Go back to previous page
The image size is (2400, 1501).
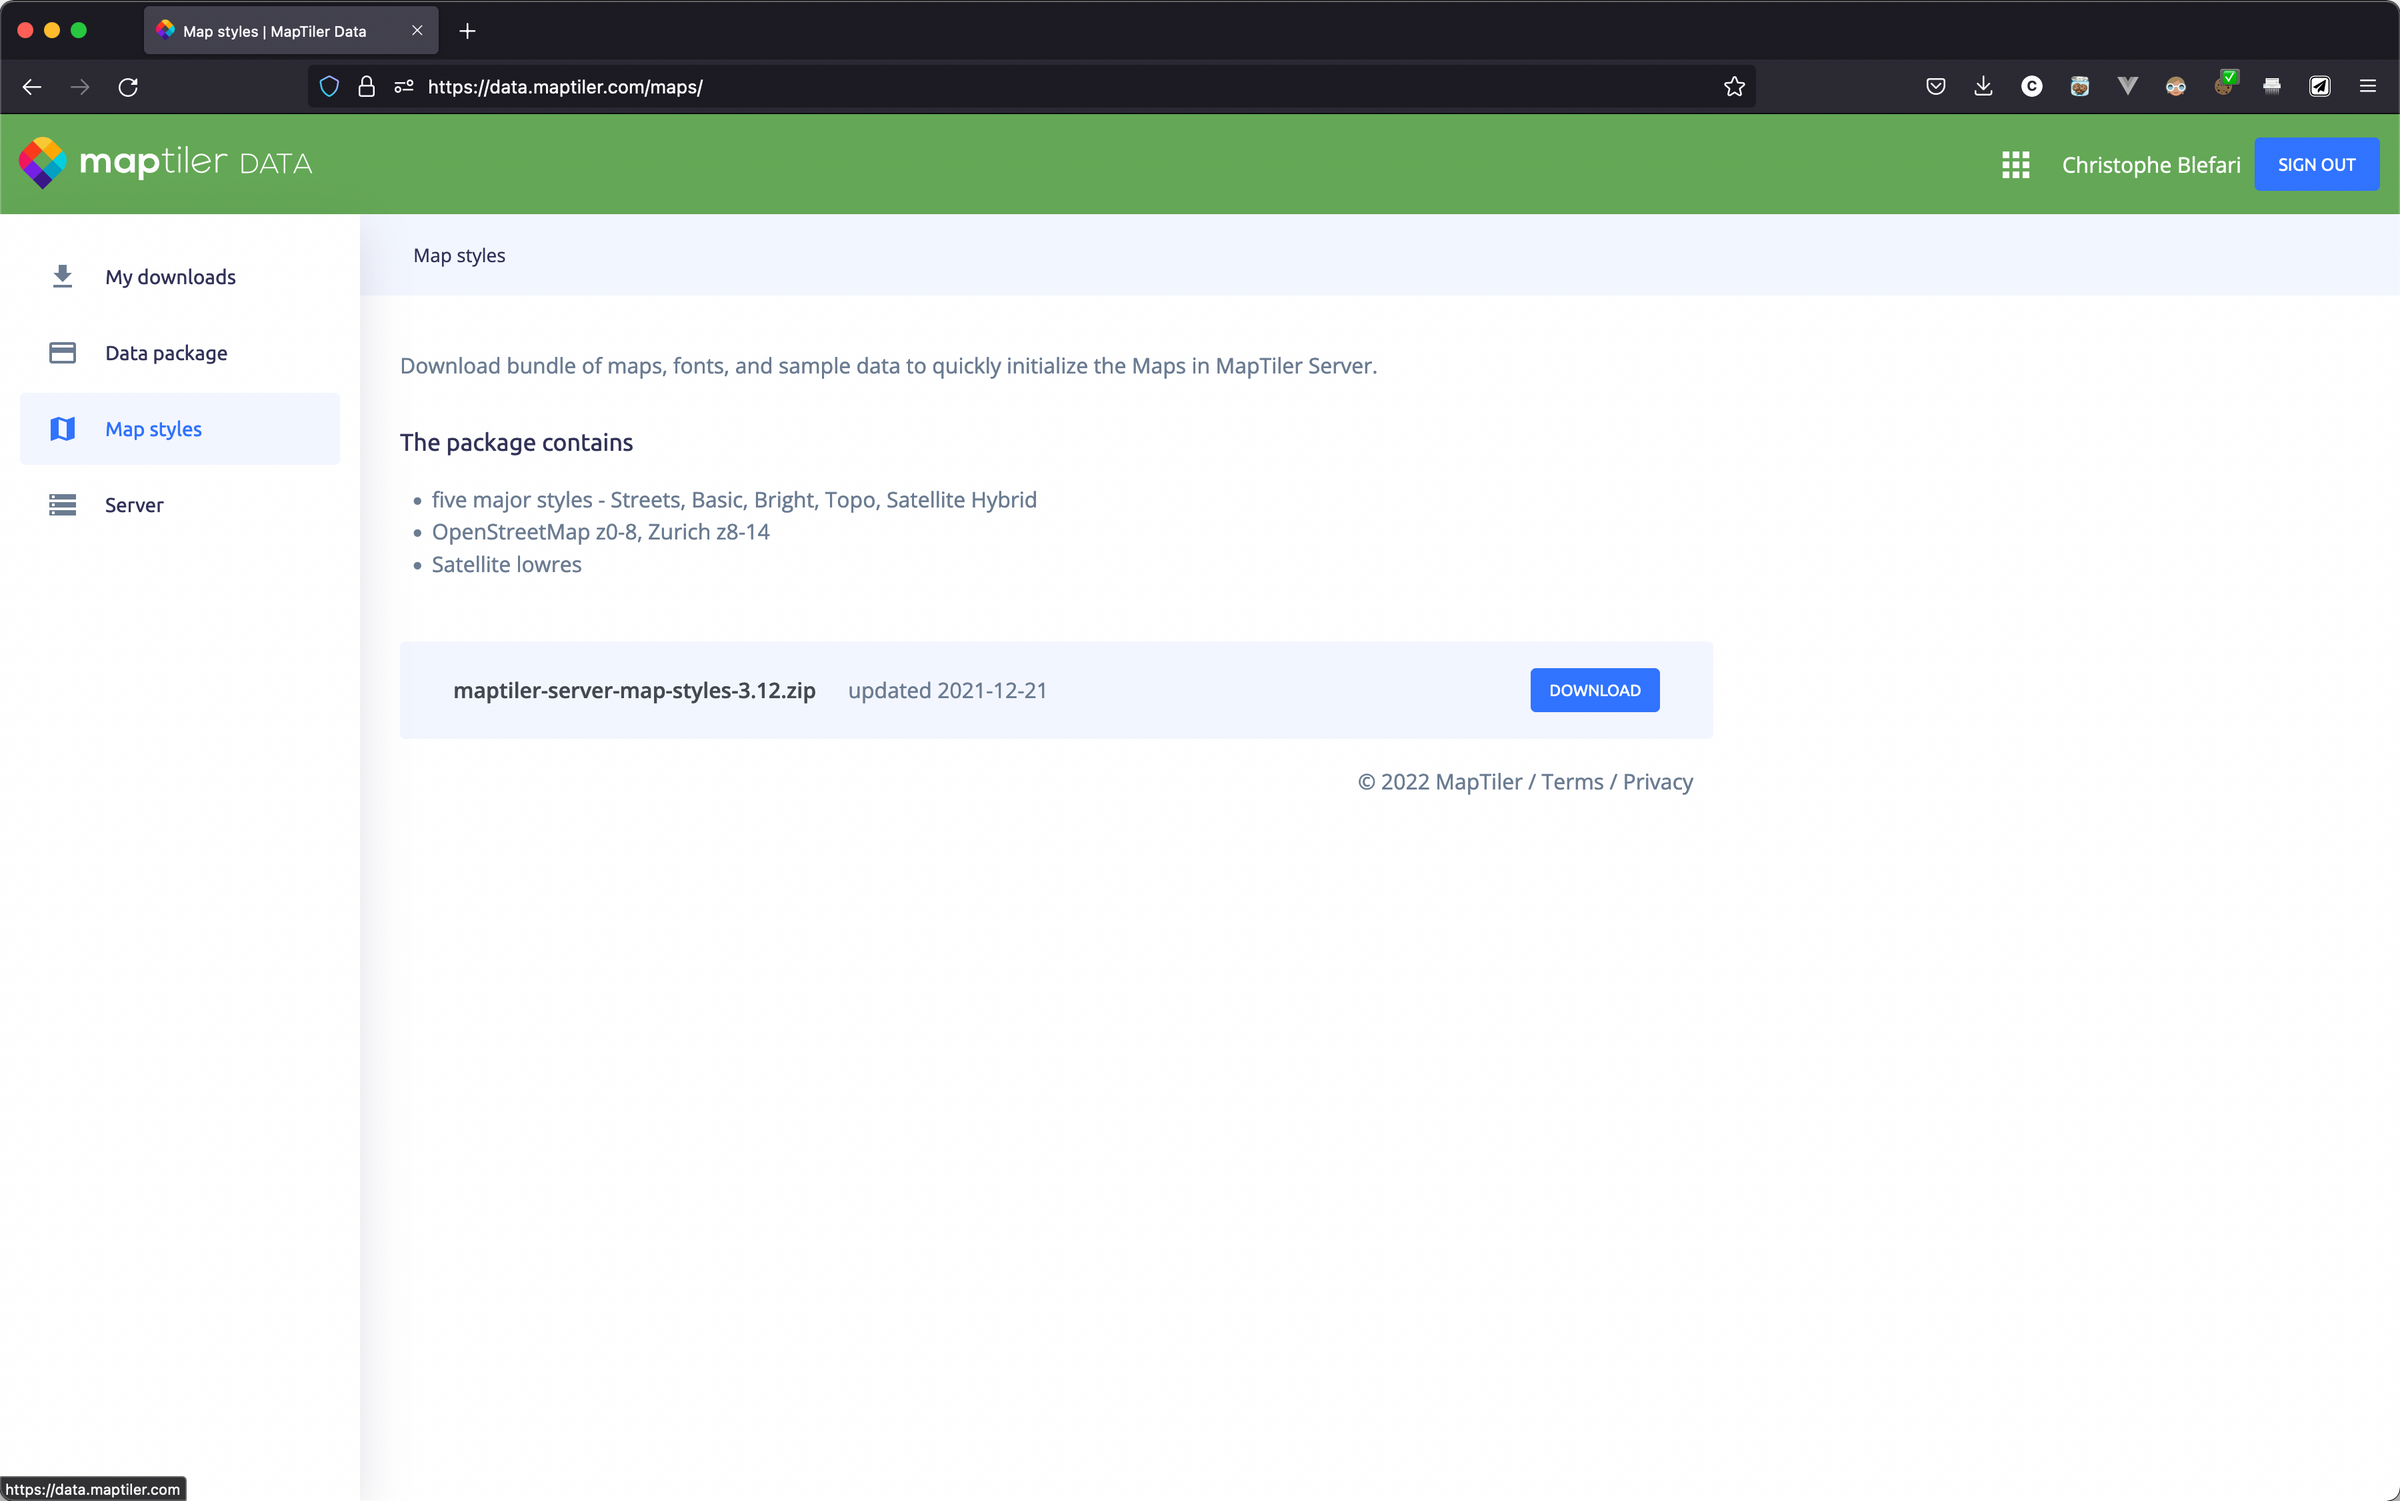pyautogui.click(x=32, y=87)
